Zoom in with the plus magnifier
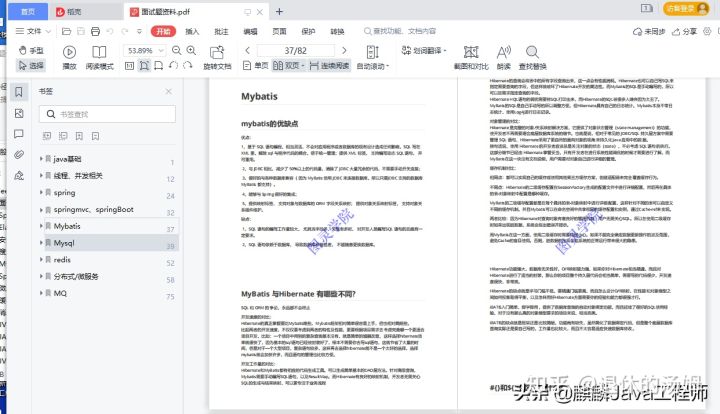 pyautogui.click(x=191, y=50)
